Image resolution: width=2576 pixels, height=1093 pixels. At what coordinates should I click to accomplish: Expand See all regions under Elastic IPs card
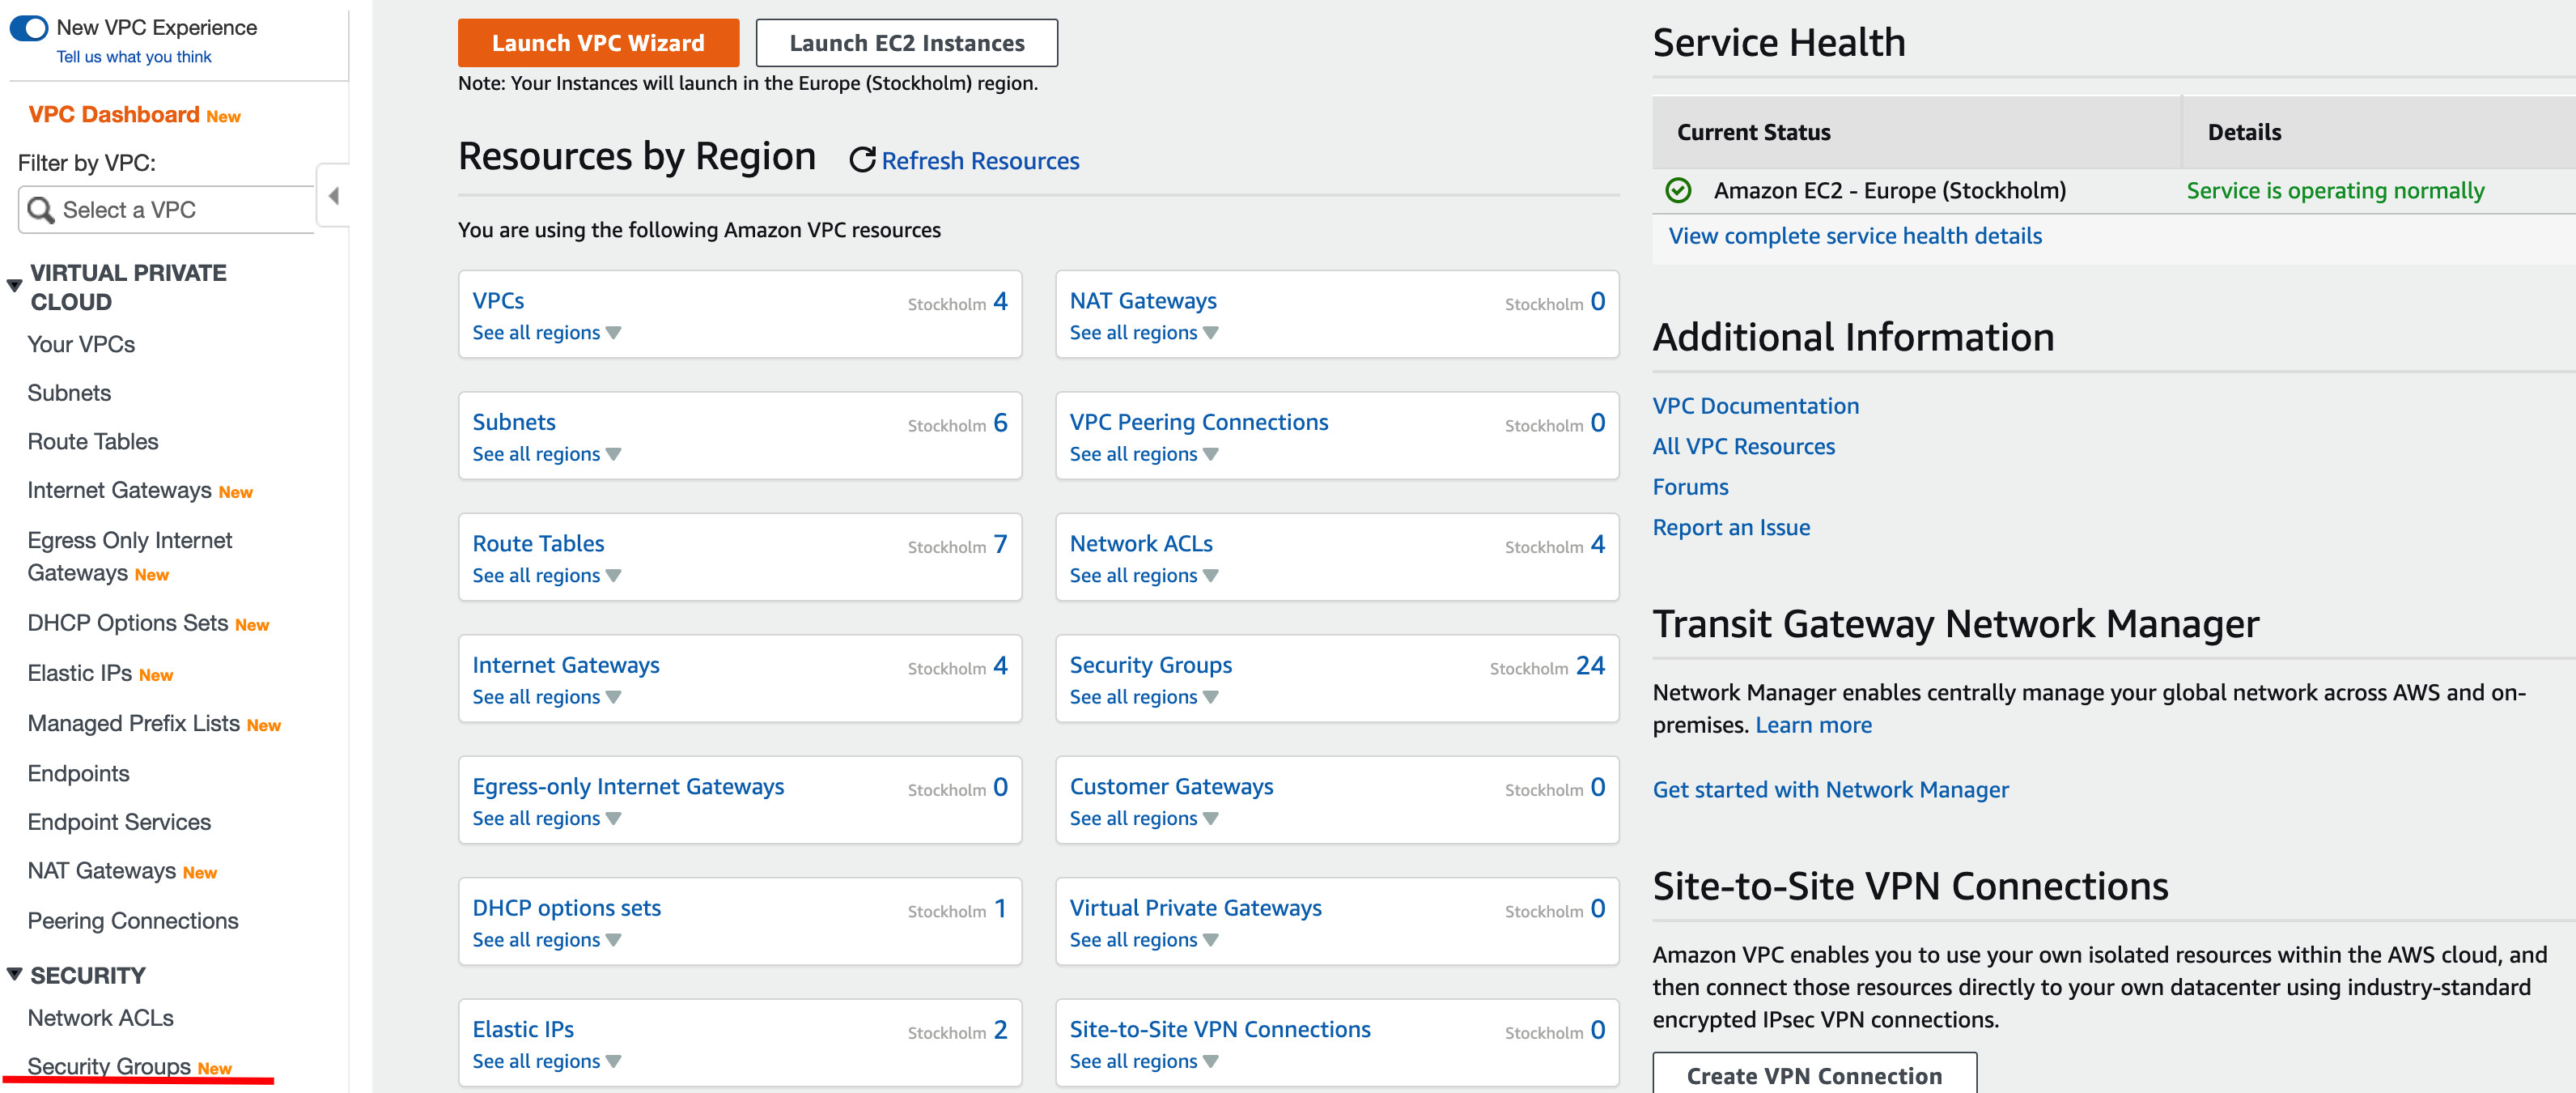coord(547,1061)
